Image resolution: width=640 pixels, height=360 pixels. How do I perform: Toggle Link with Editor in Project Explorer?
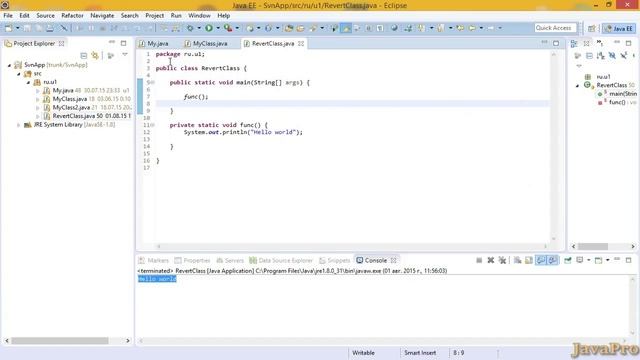[x=95, y=56]
